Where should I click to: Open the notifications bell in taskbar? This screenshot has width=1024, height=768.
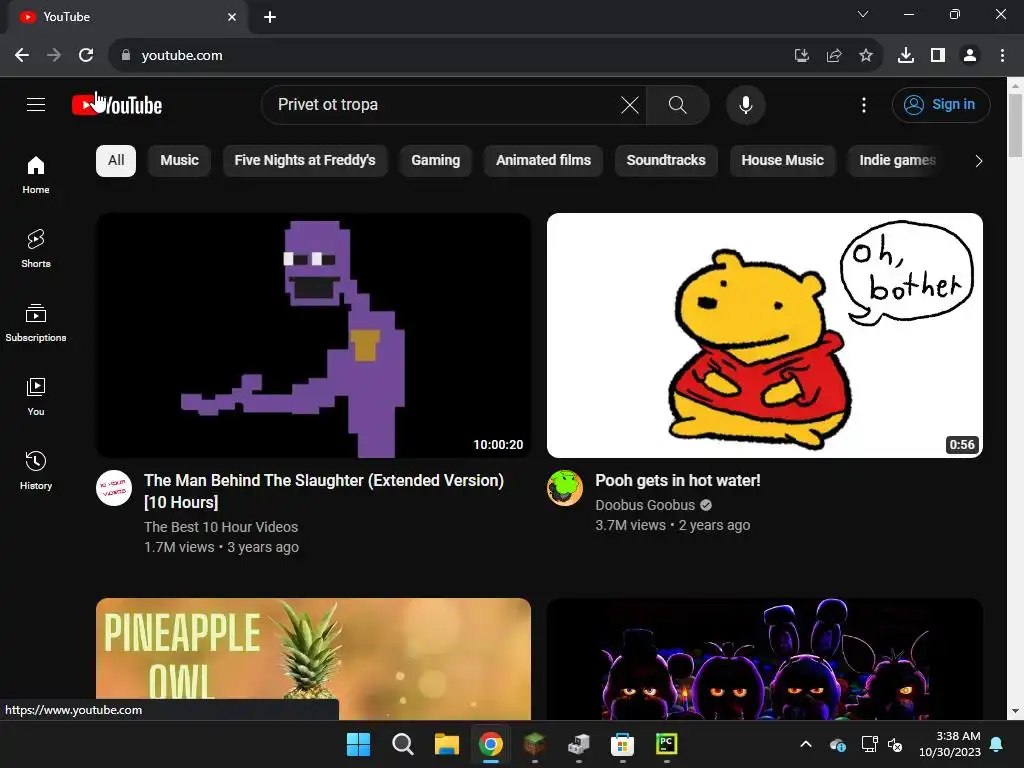(x=997, y=744)
